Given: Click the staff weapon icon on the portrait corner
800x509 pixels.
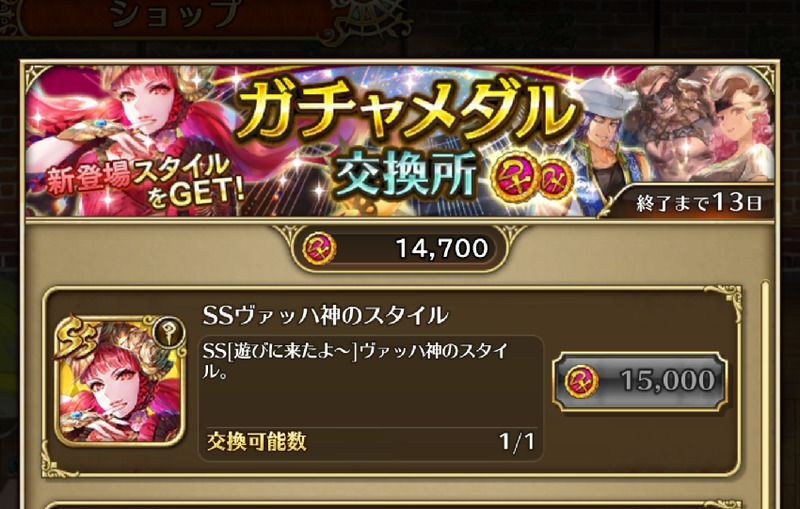Looking at the screenshot, I should 170,333.
